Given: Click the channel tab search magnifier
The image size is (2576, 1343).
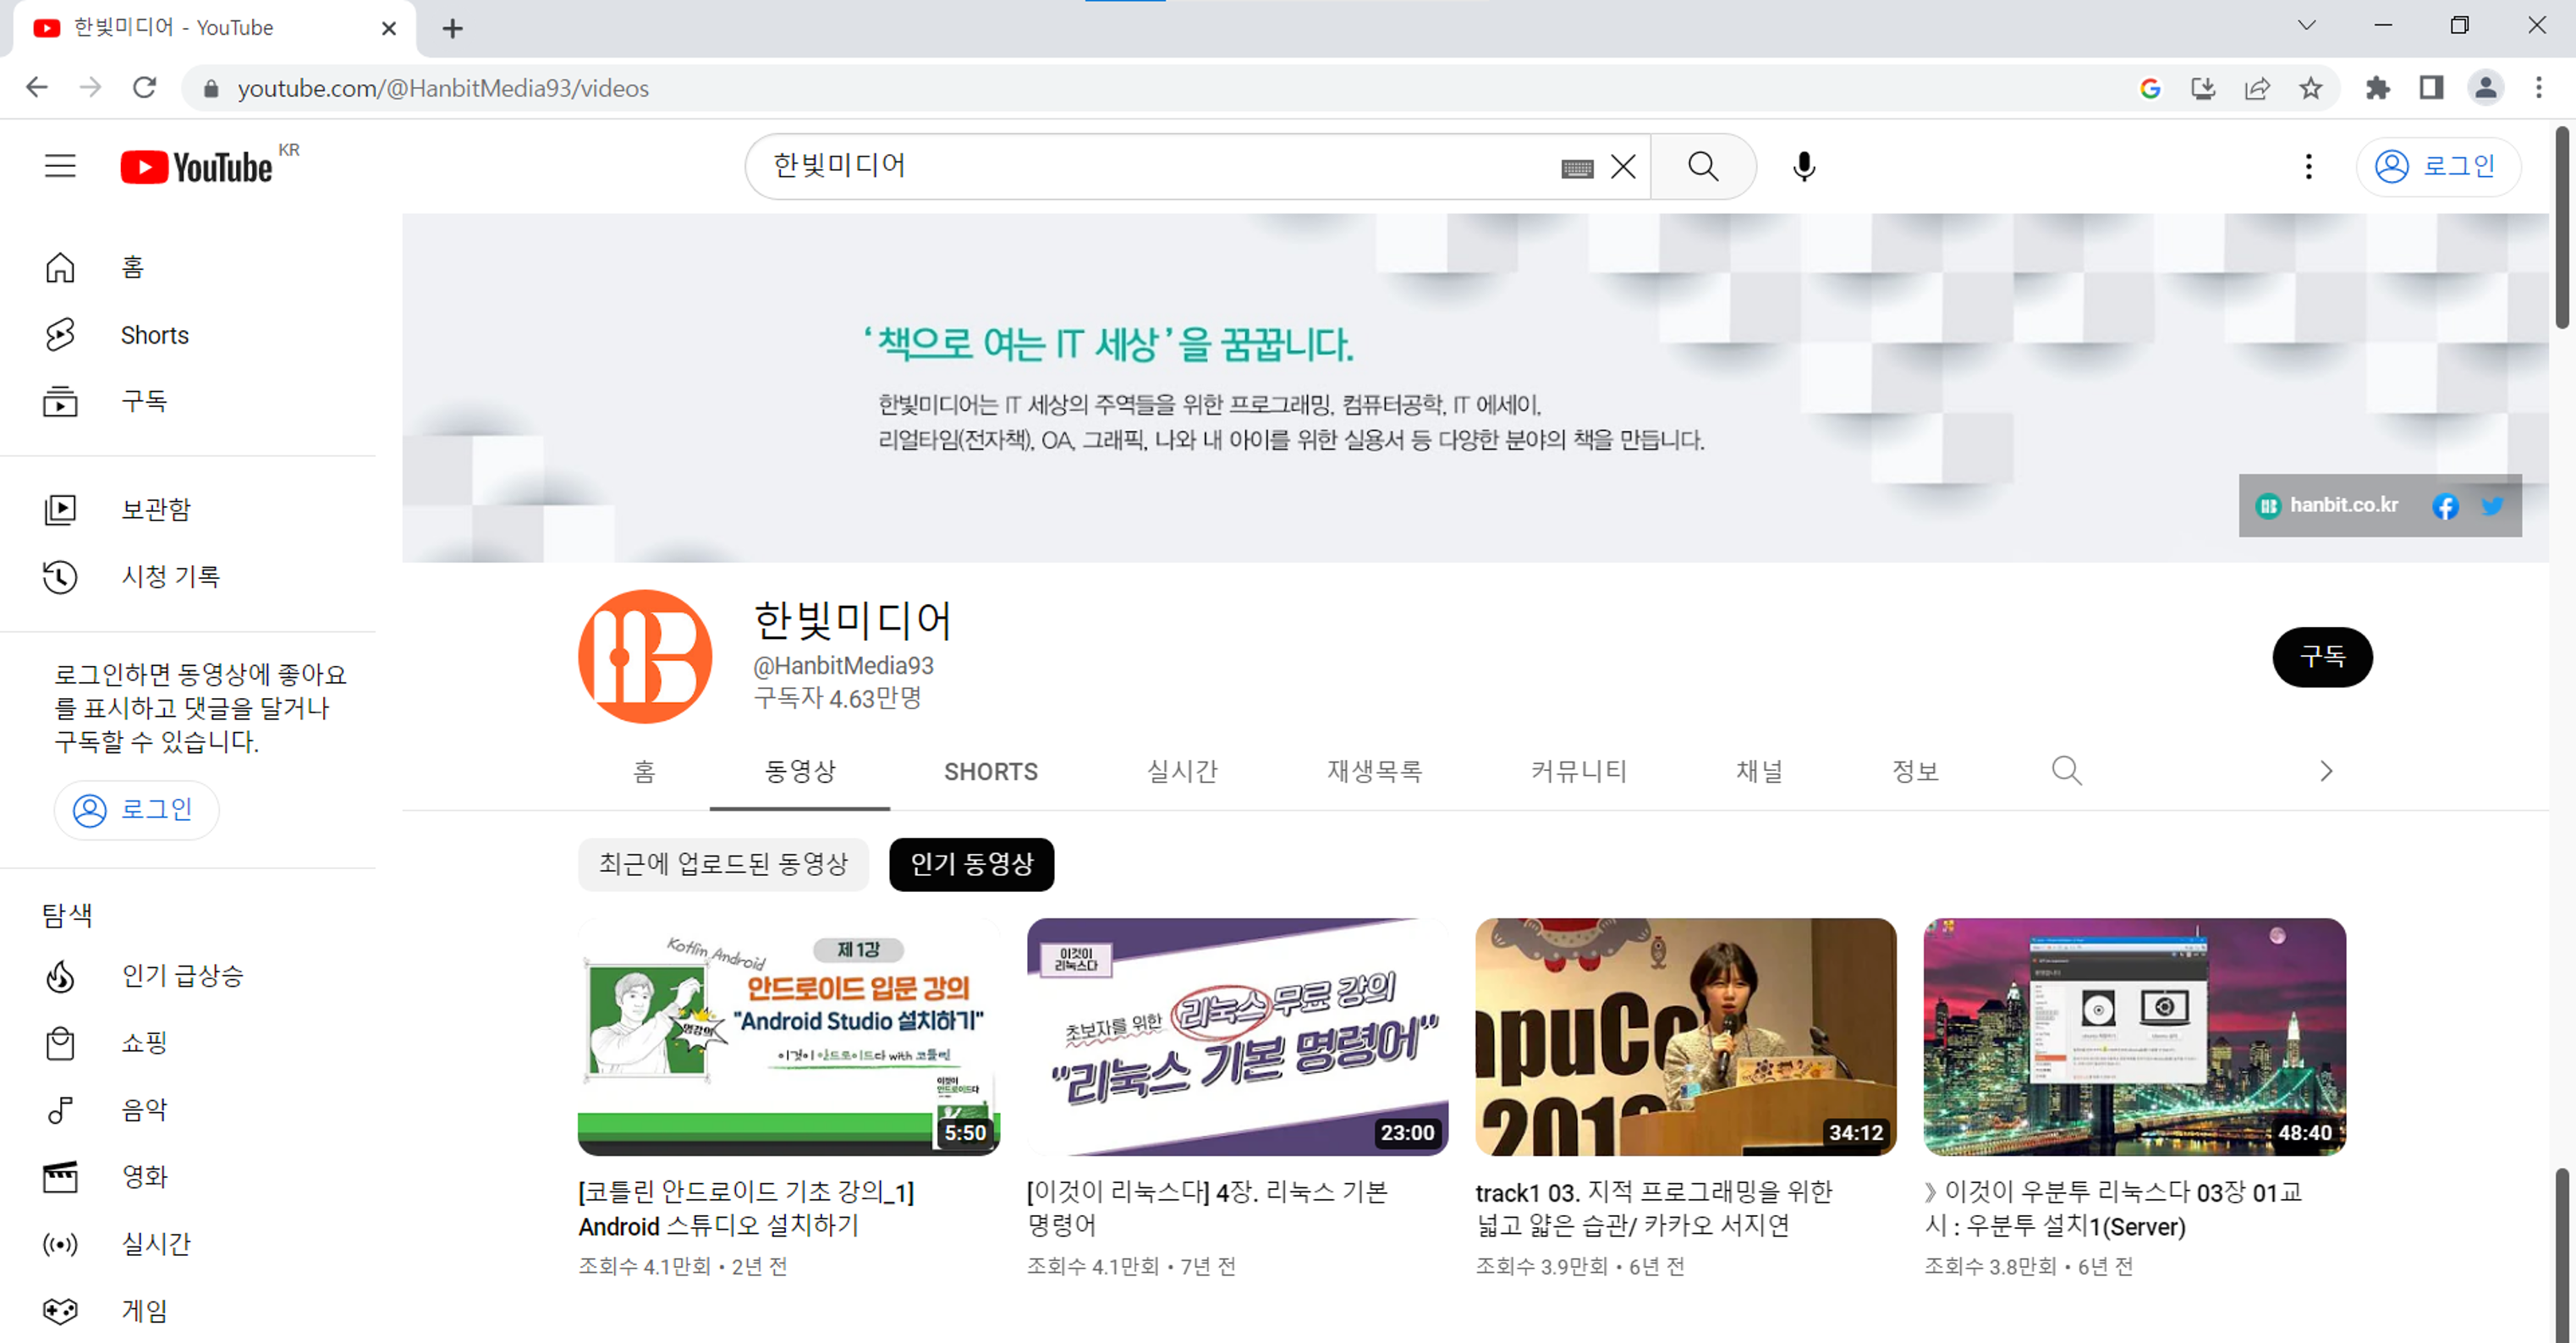Looking at the screenshot, I should click(2066, 771).
